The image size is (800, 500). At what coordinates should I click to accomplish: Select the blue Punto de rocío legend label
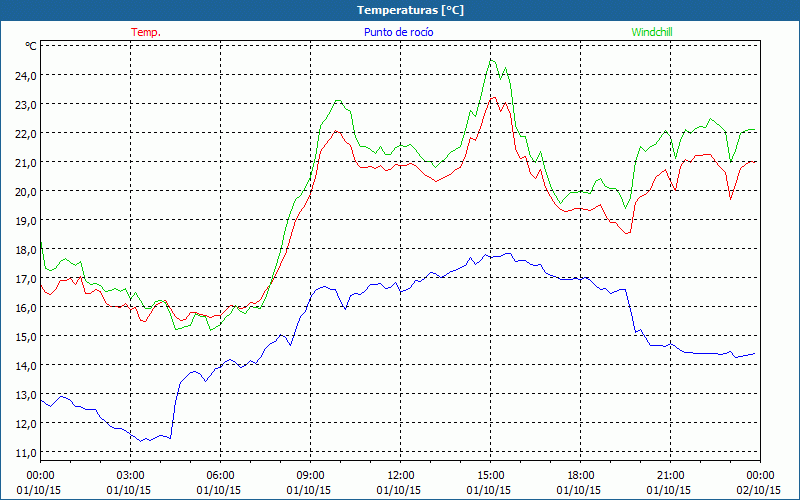(x=398, y=32)
